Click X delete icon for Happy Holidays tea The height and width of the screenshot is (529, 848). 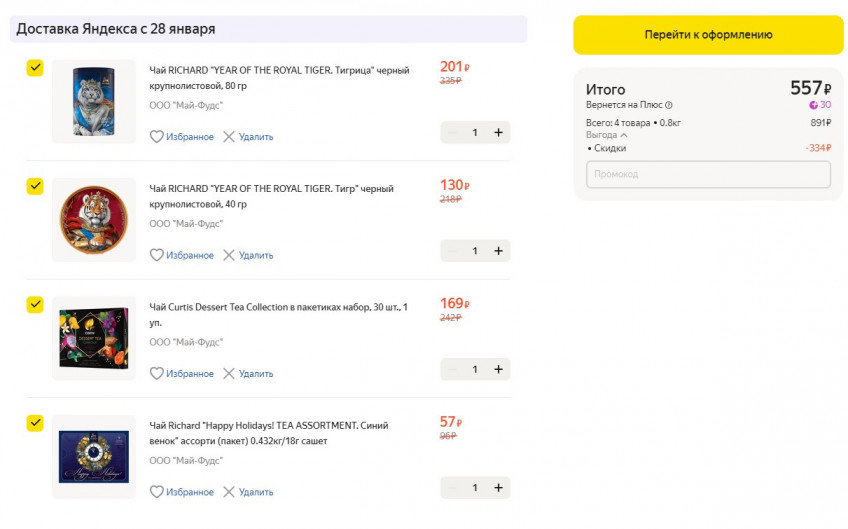229,492
